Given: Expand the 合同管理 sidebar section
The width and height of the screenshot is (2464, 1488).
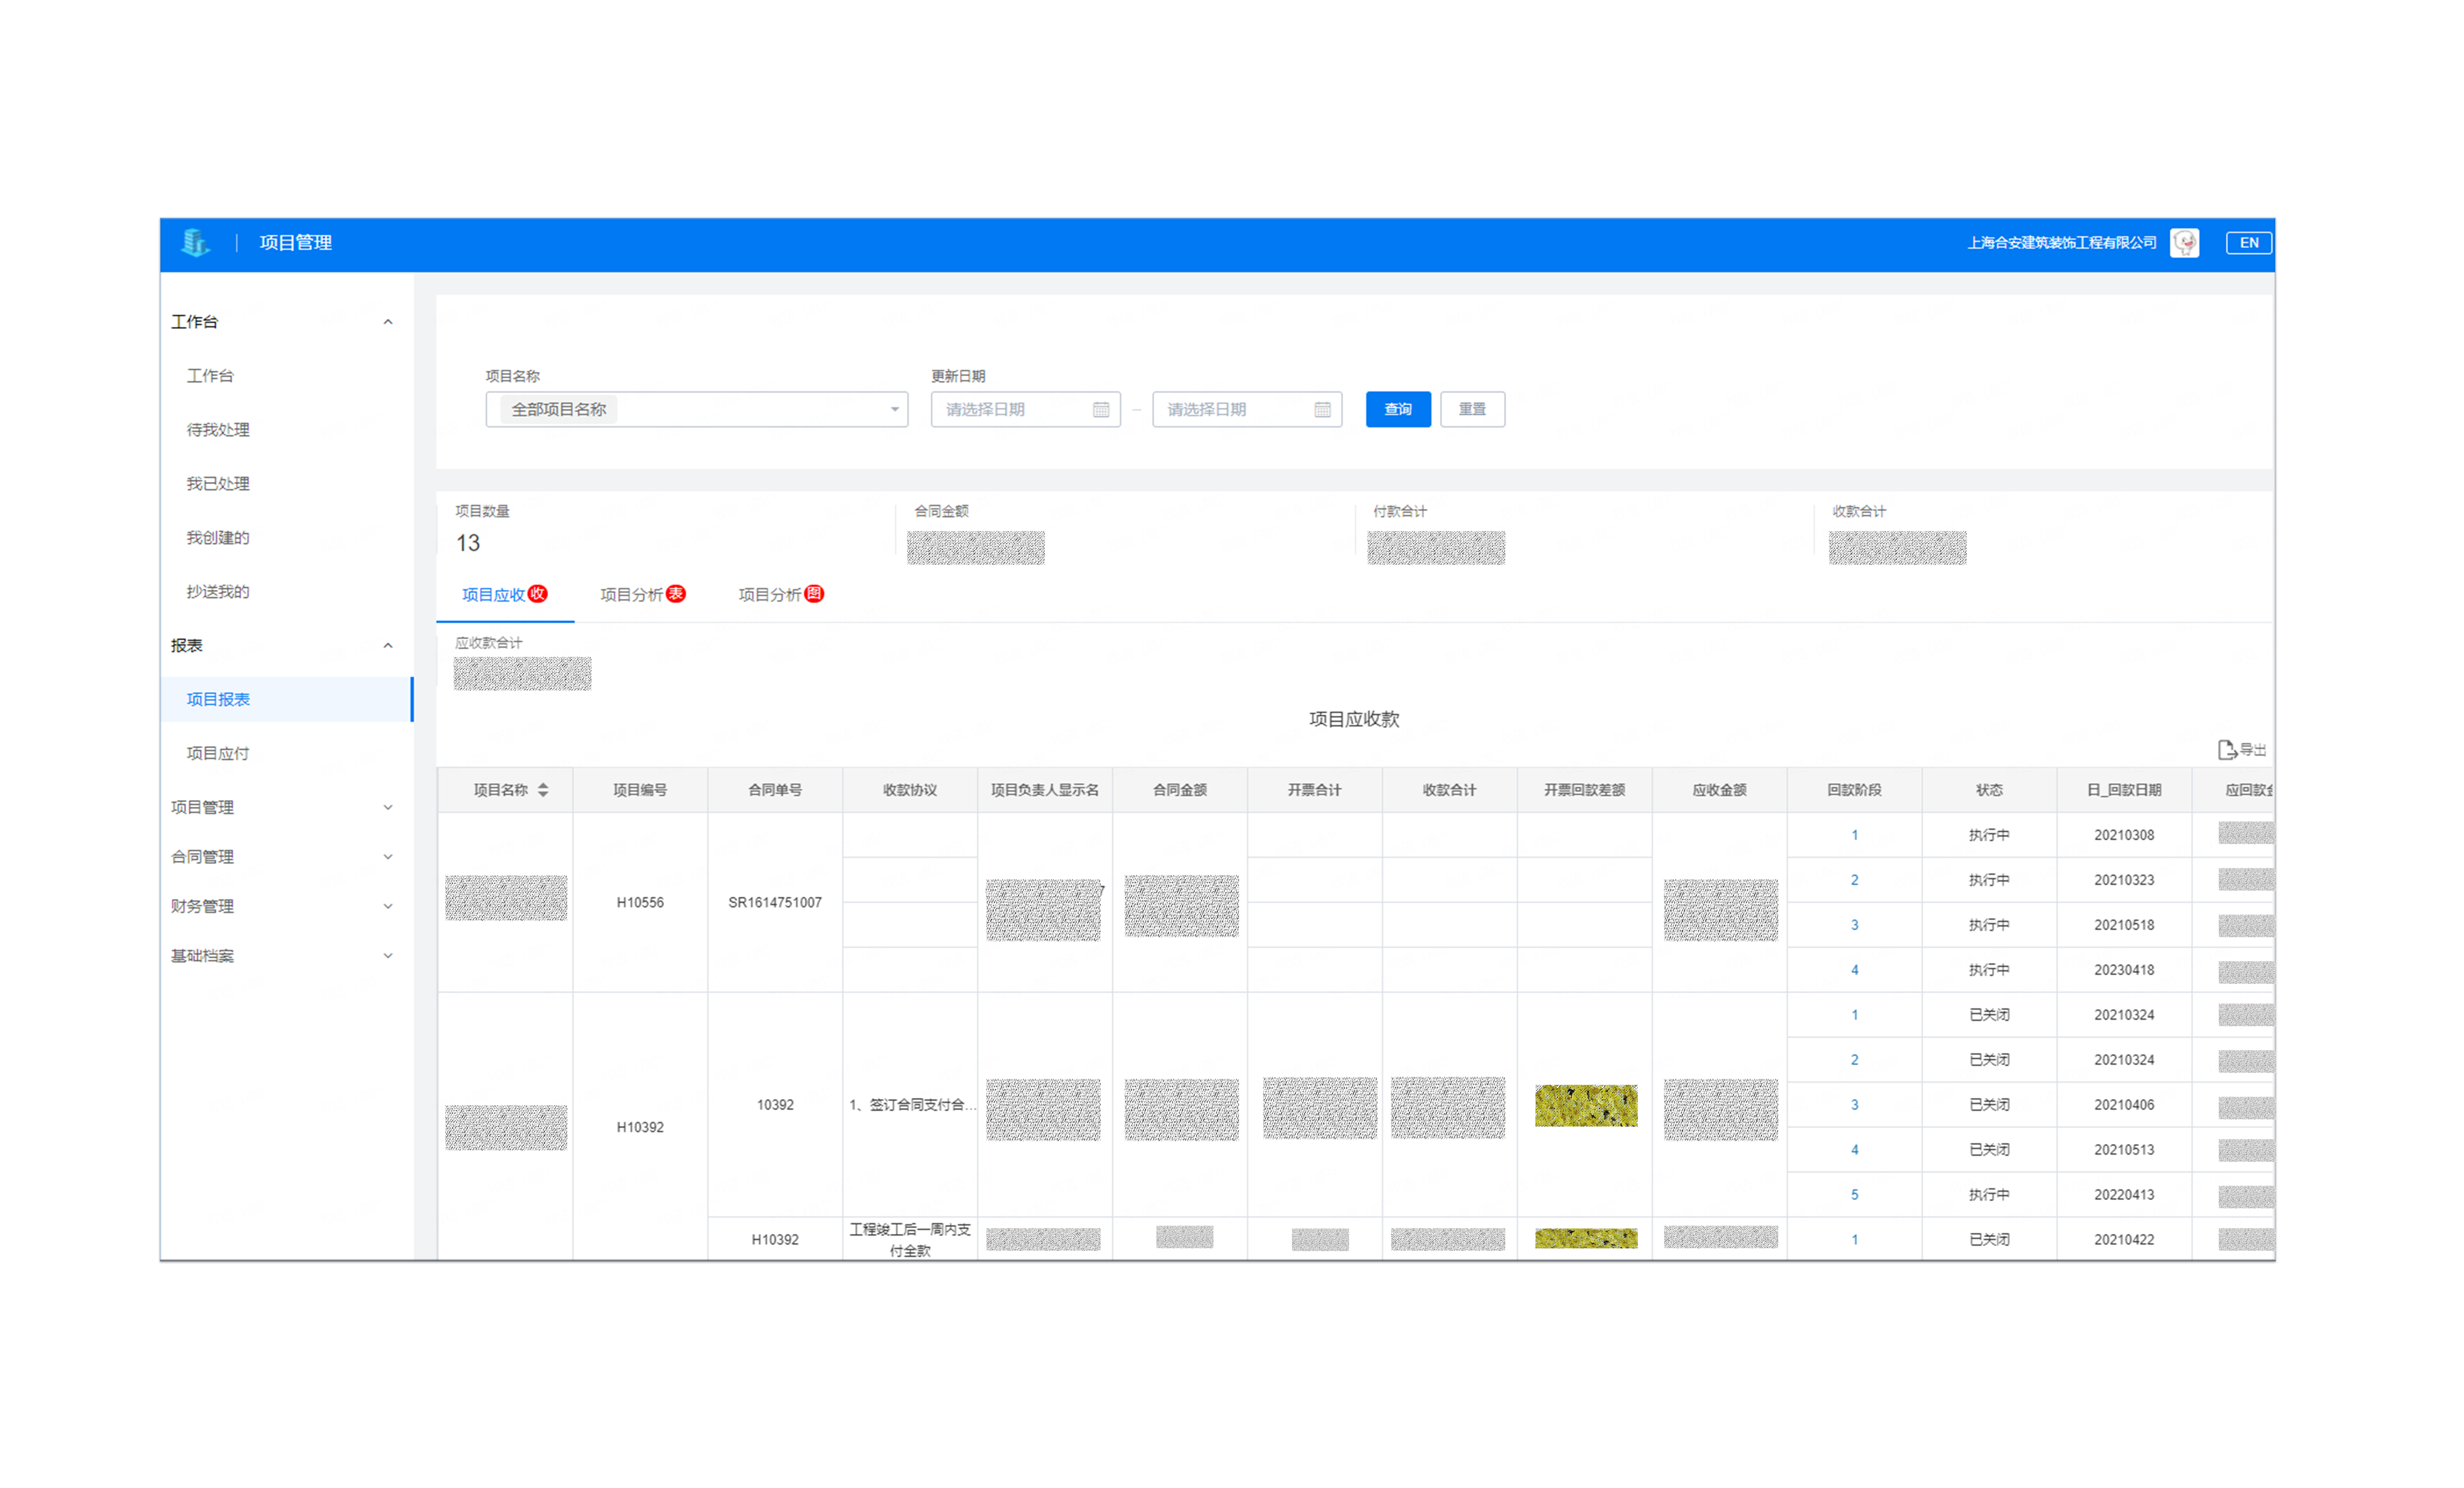Looking at the screenshot, I should 388,857.
